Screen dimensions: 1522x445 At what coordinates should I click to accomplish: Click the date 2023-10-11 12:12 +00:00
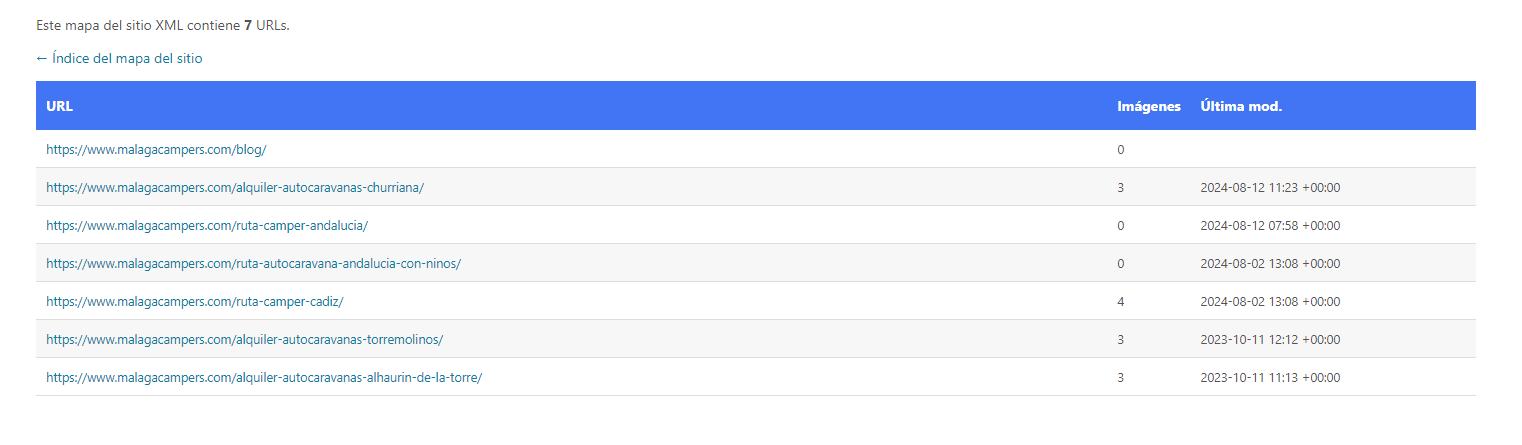click(1270, 340)
